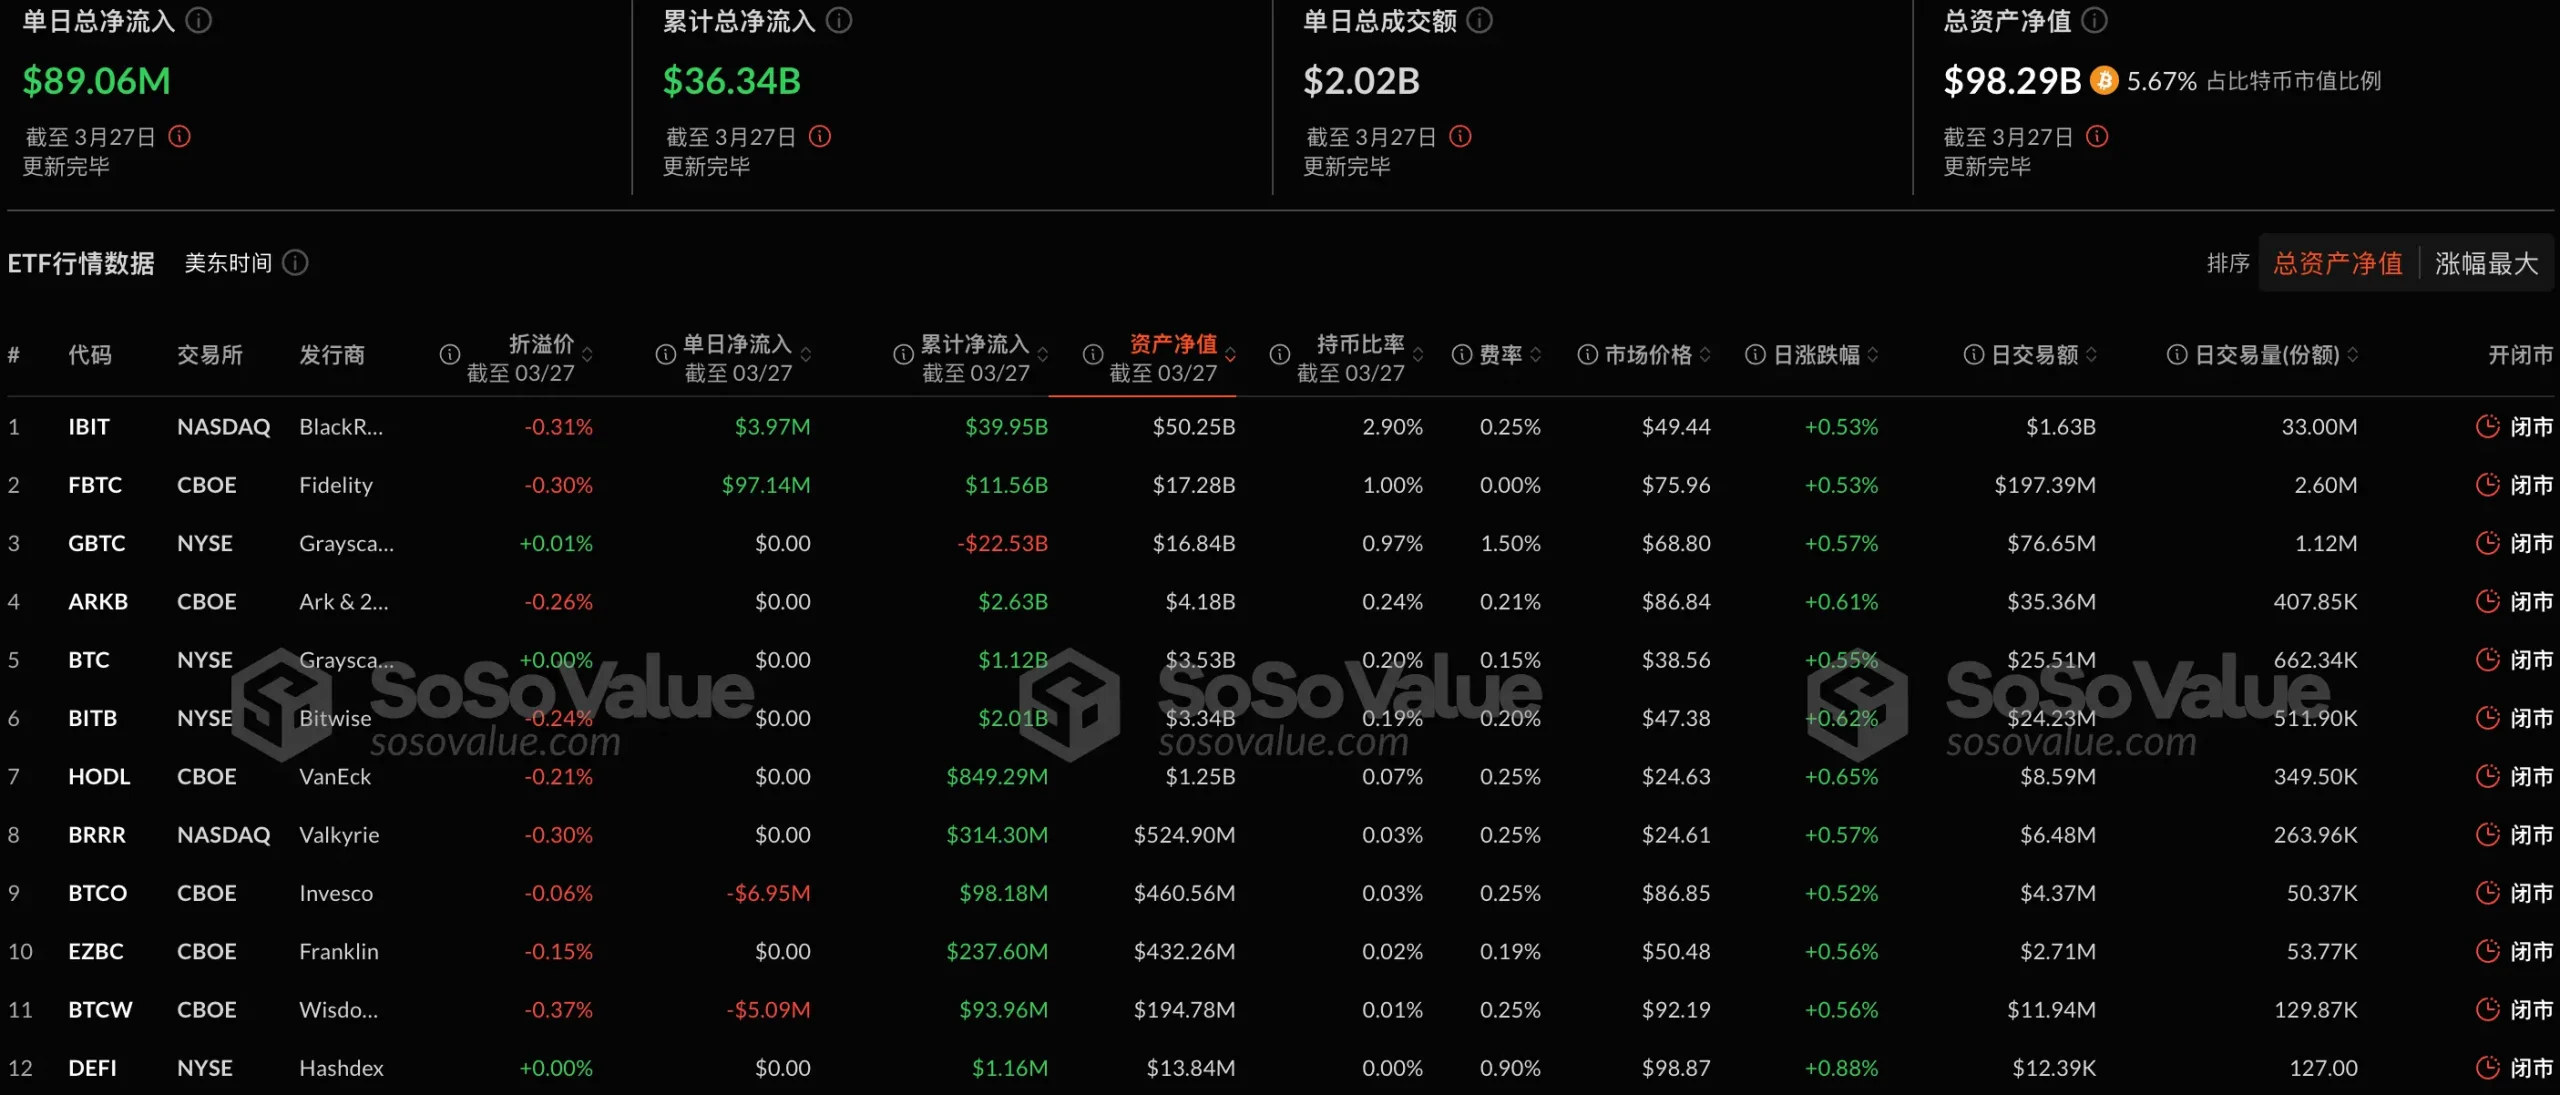Click the 排序 label
This screenshot has height=1095, width=2560.
click(2228, 263)
